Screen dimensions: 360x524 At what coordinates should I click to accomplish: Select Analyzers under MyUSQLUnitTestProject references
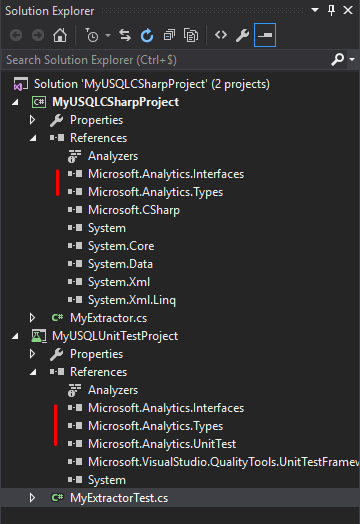click(113, 390)
